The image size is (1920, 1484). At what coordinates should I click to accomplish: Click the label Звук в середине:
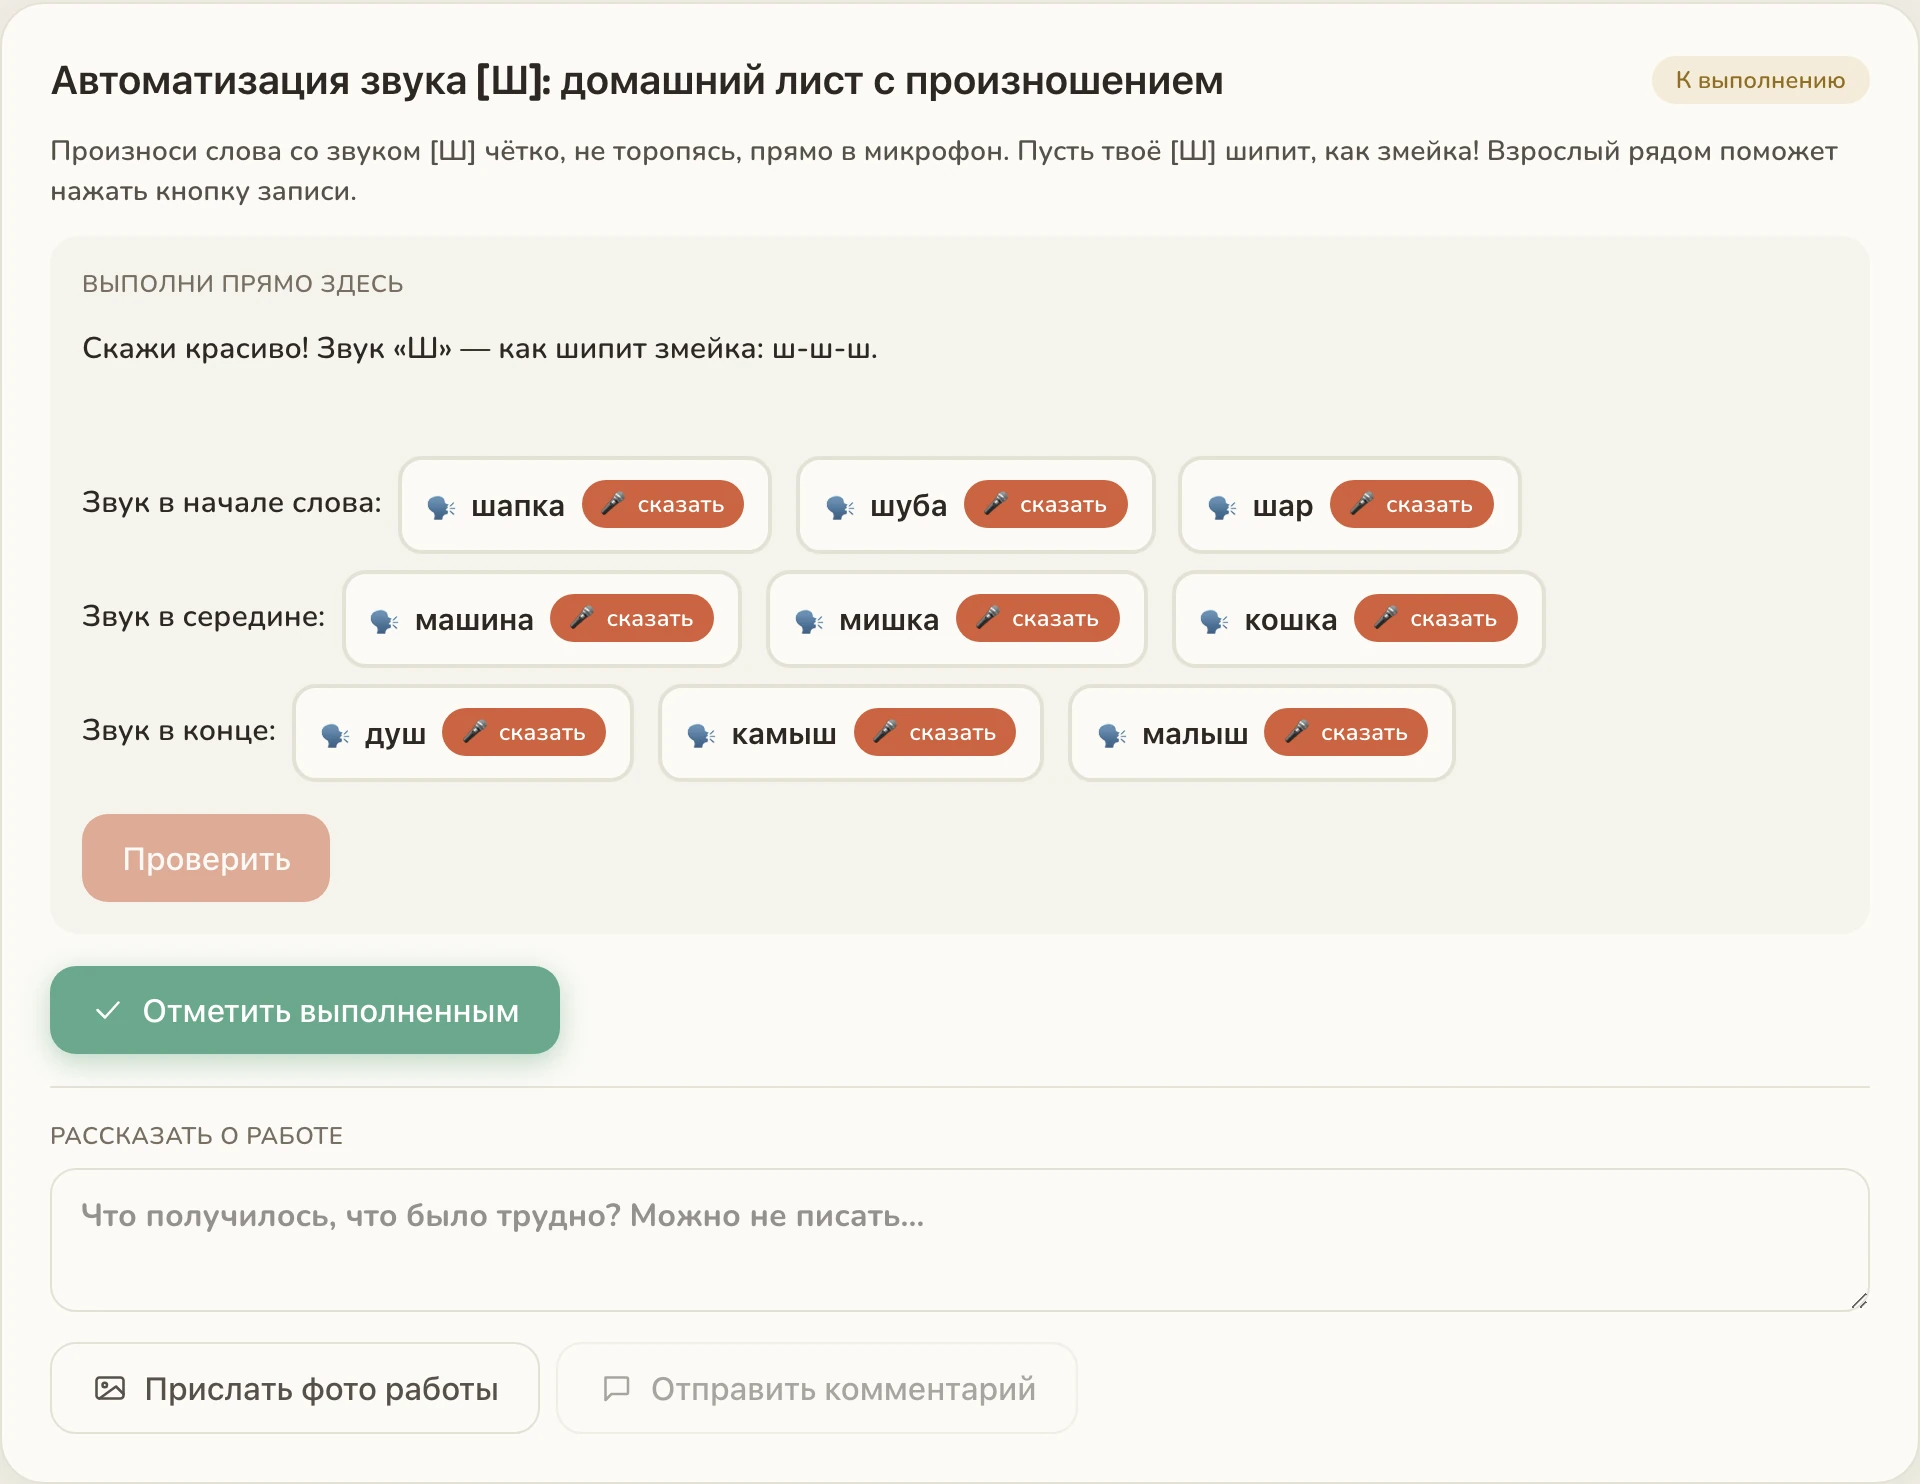204,617
